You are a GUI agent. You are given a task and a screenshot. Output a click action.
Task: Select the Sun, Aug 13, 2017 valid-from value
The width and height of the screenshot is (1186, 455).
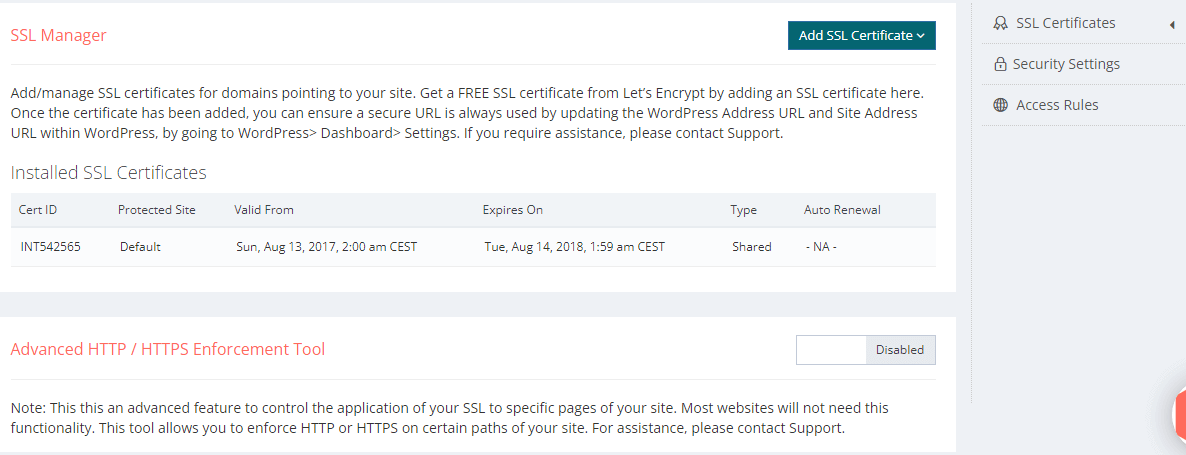click(327, 246)
